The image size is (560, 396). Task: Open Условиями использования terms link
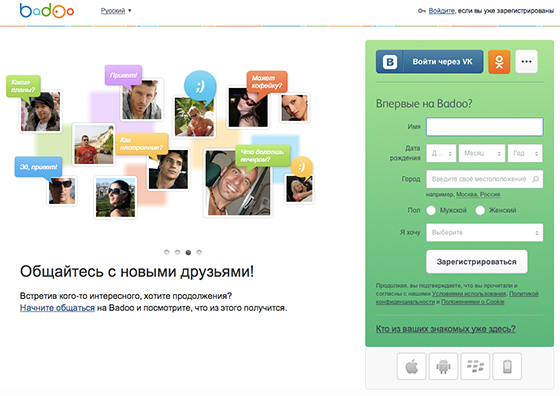tap(469, 294)
